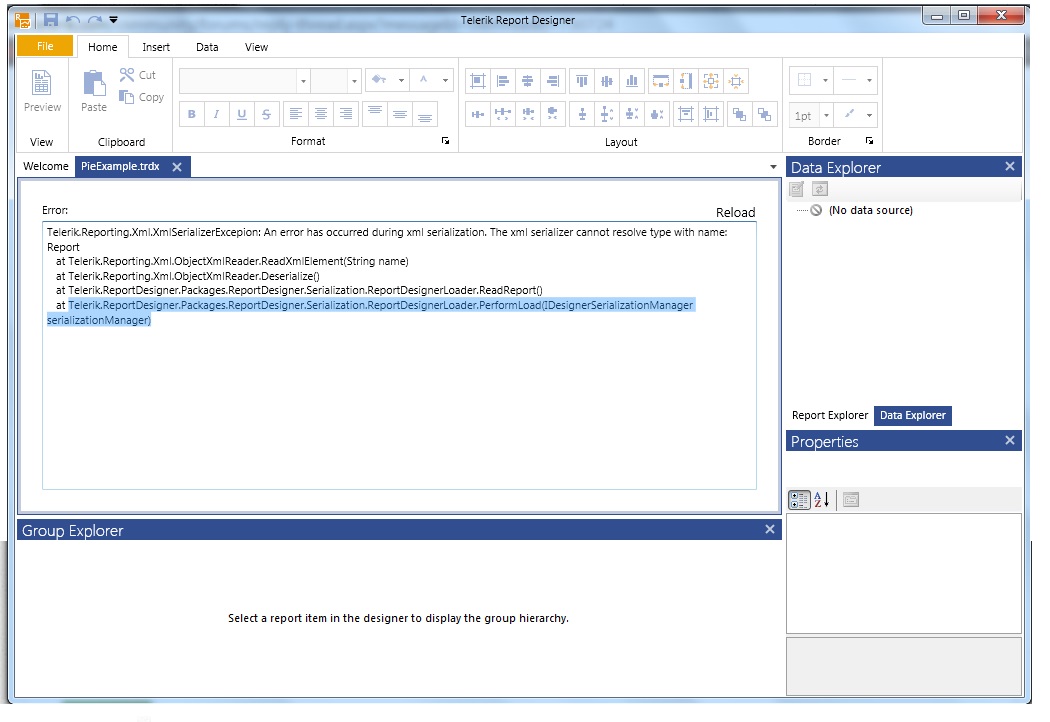Switch to the Report Explorer tab
This screenshot has width=1050, height=722.
[x=830, y=415]
